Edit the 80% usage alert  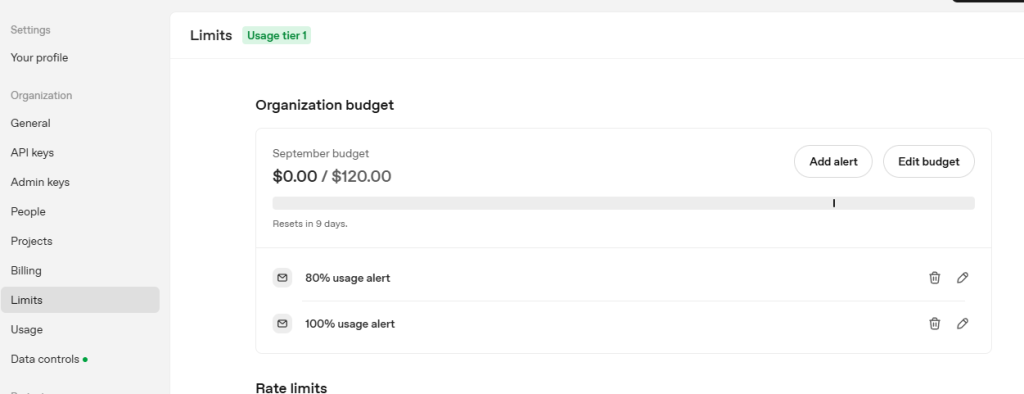962,278
